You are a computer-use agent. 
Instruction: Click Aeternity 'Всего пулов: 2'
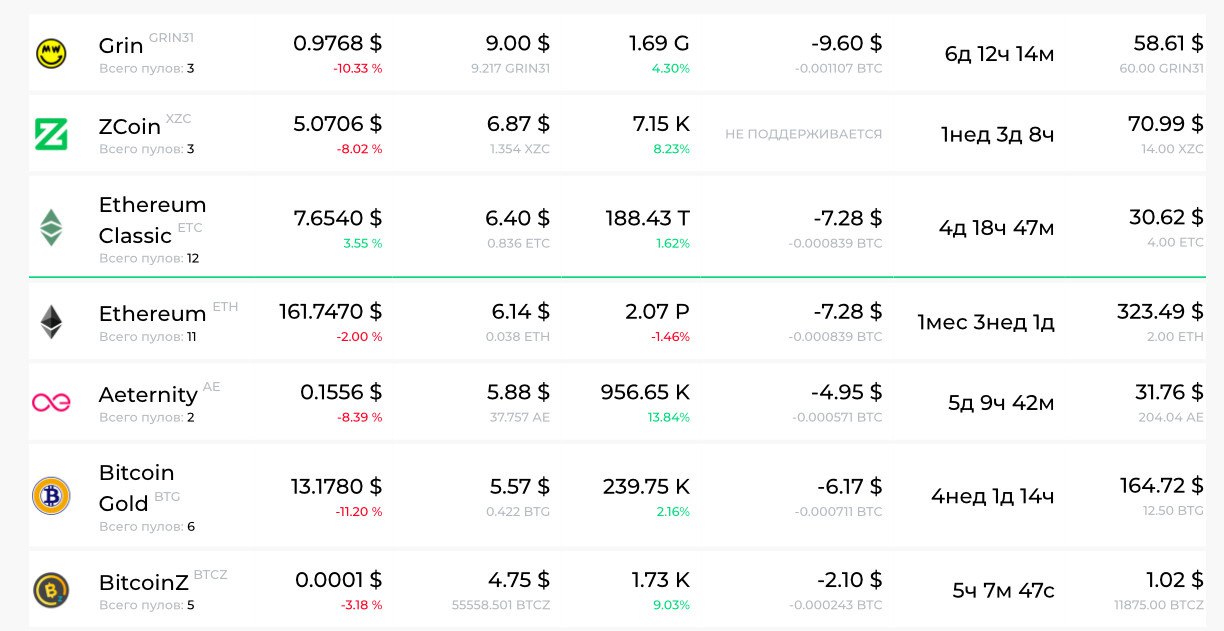(x=147, y=417)
